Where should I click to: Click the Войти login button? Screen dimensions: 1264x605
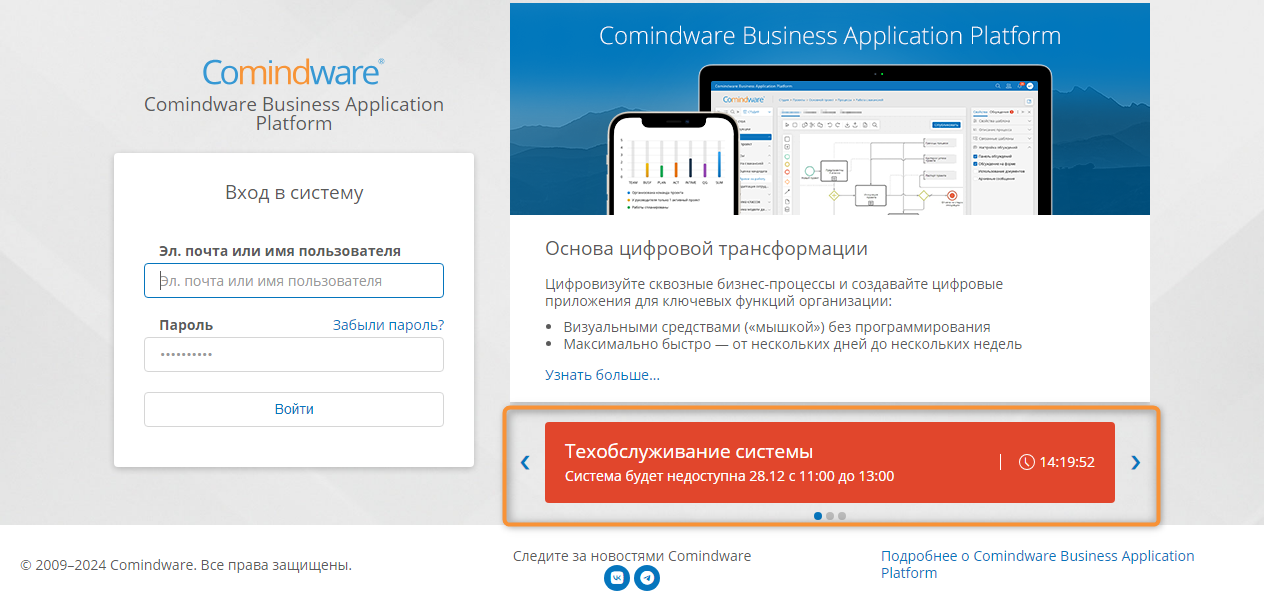pos(294,409)
